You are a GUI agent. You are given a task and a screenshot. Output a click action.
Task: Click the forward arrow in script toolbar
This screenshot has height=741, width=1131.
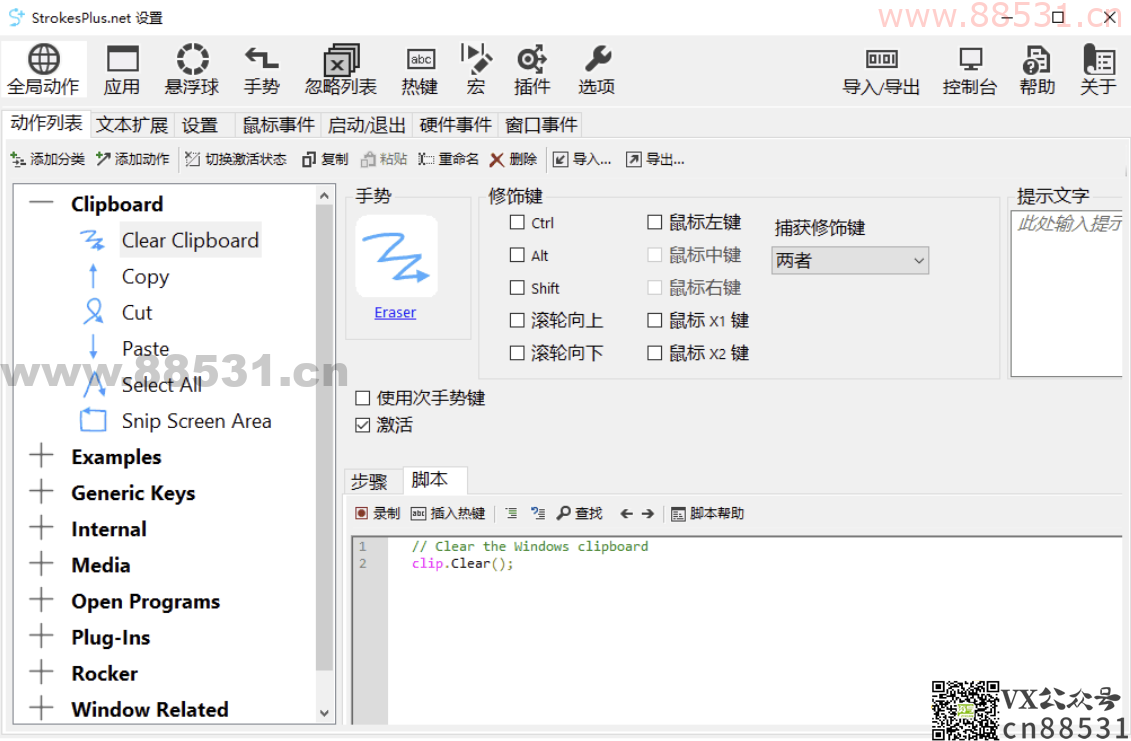[648, 514]
